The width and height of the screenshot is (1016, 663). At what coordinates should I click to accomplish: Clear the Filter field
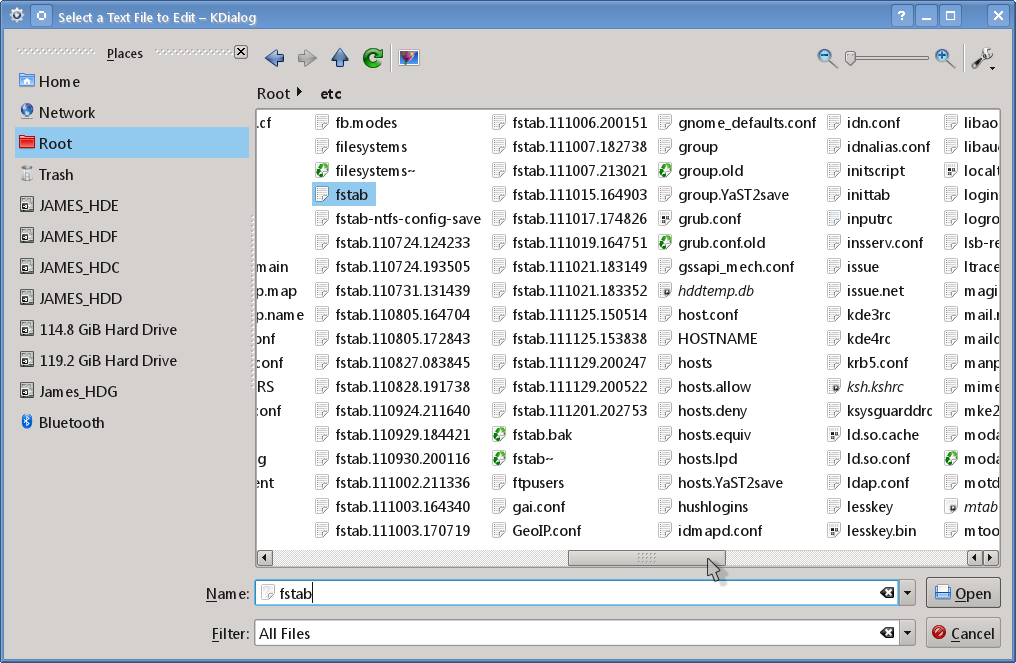coord(887,633)
